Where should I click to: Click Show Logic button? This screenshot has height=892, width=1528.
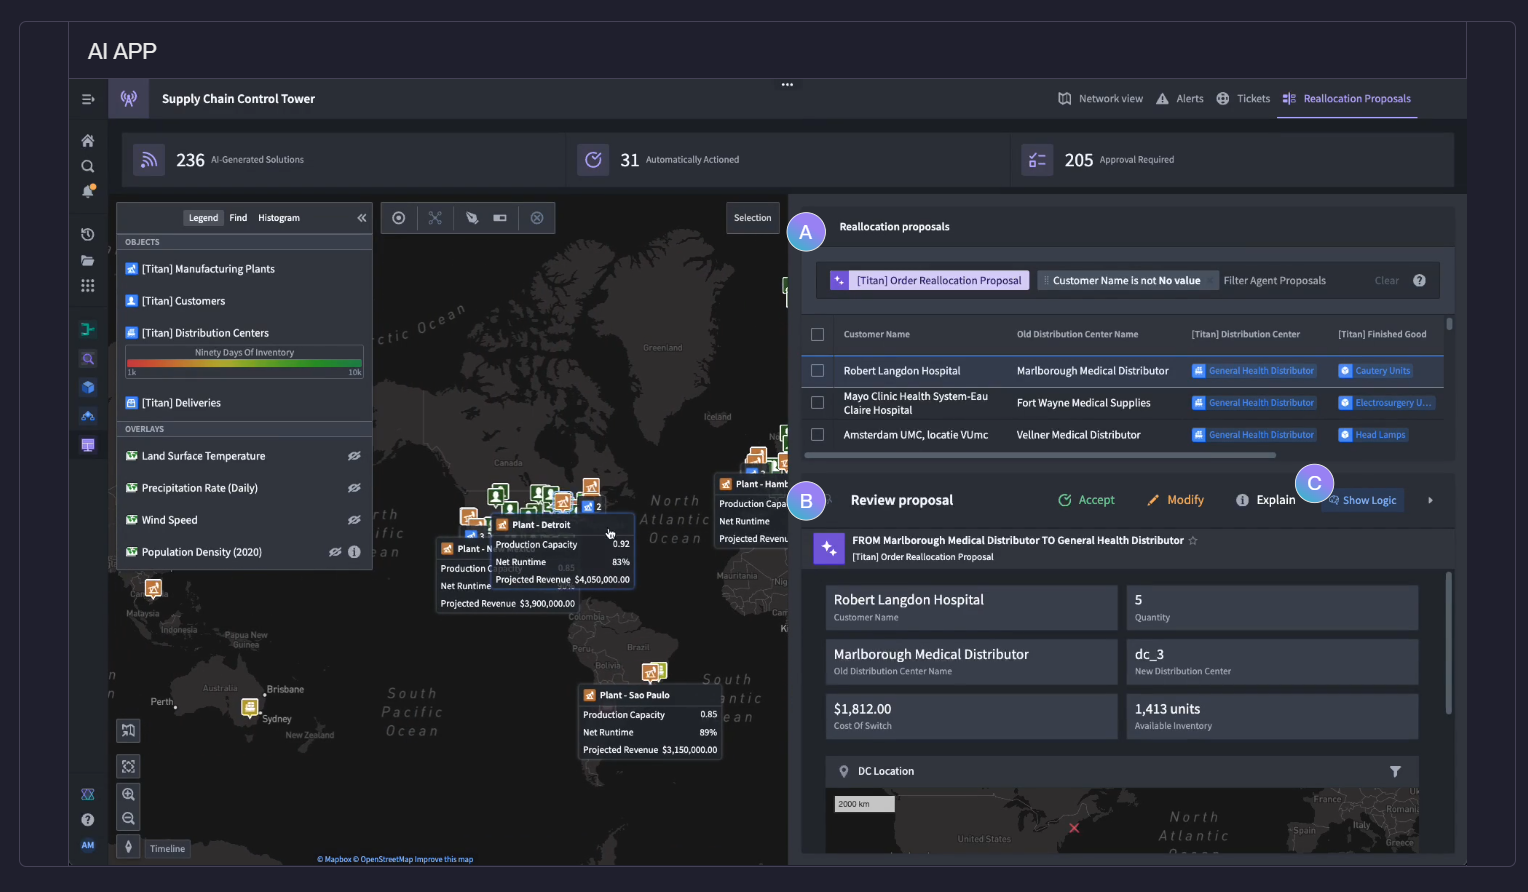[1362, 500]
